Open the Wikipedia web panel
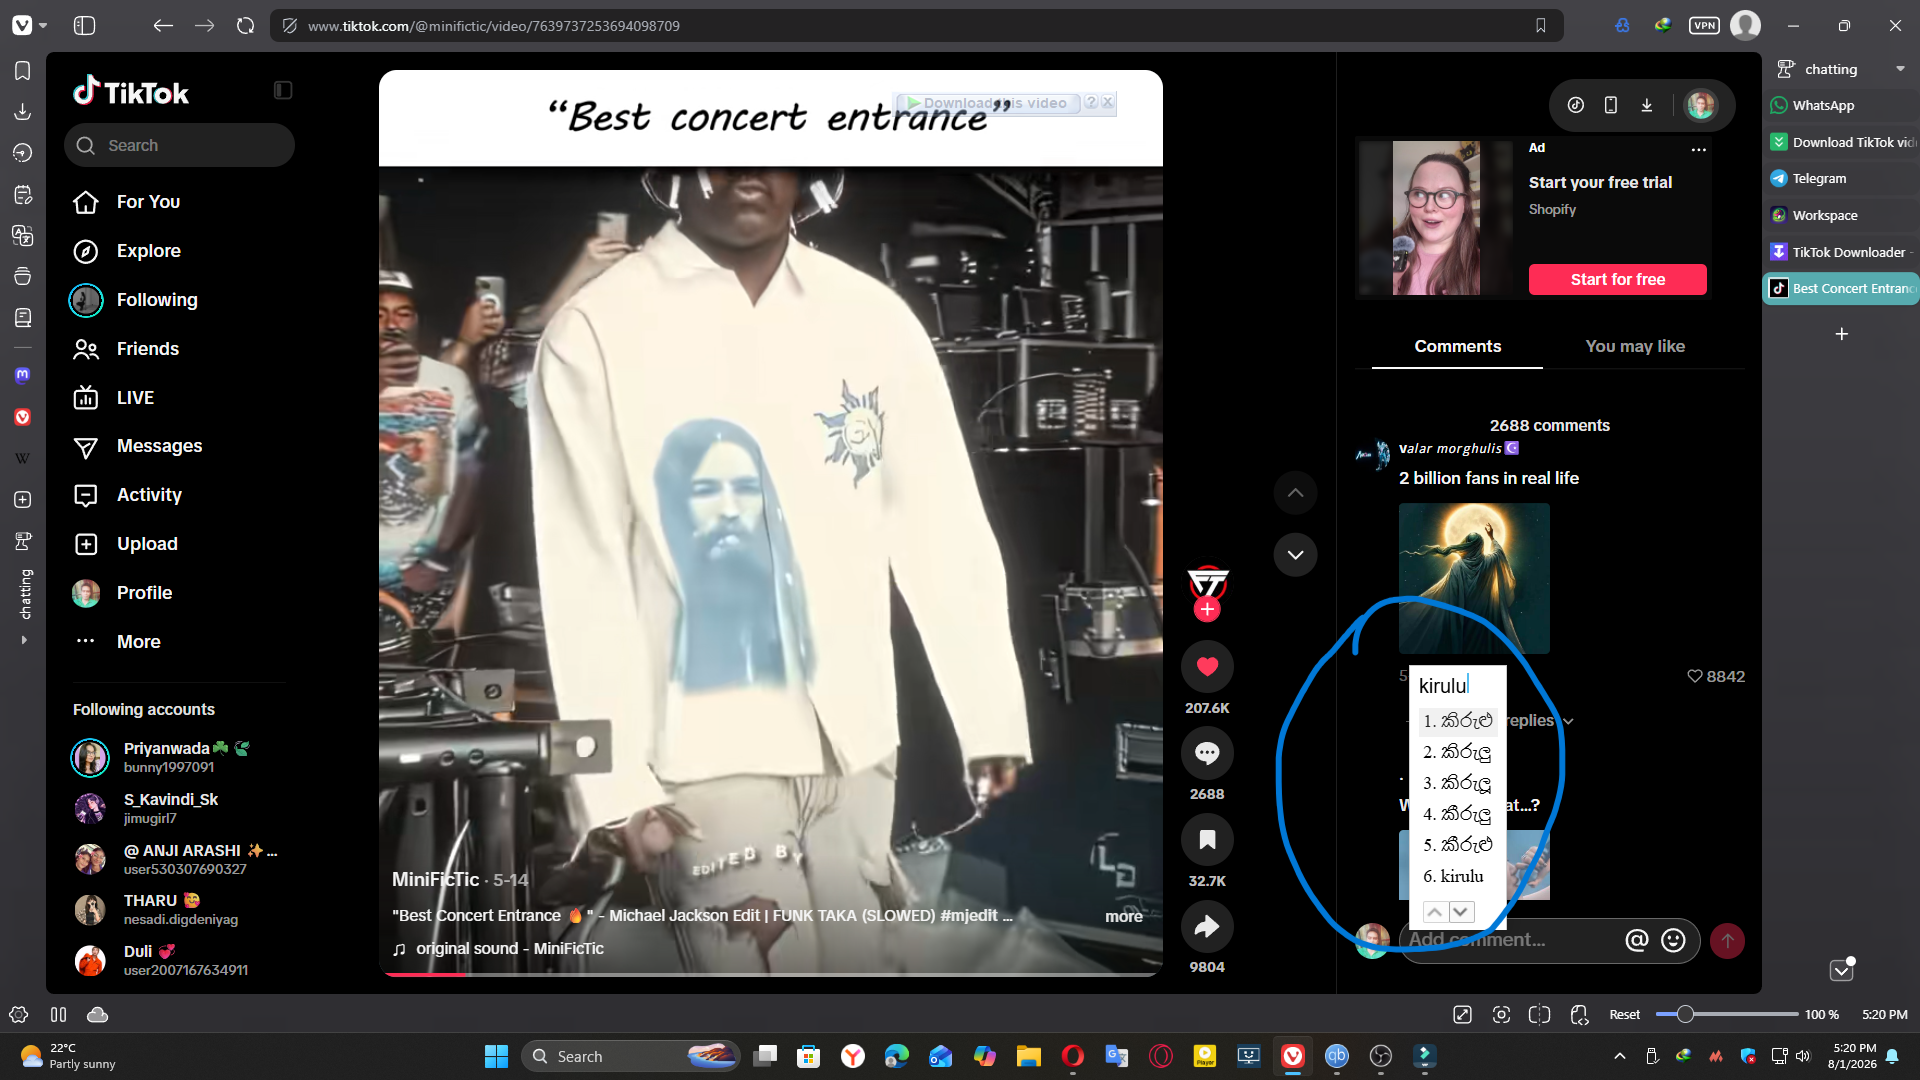 point(22,458)
